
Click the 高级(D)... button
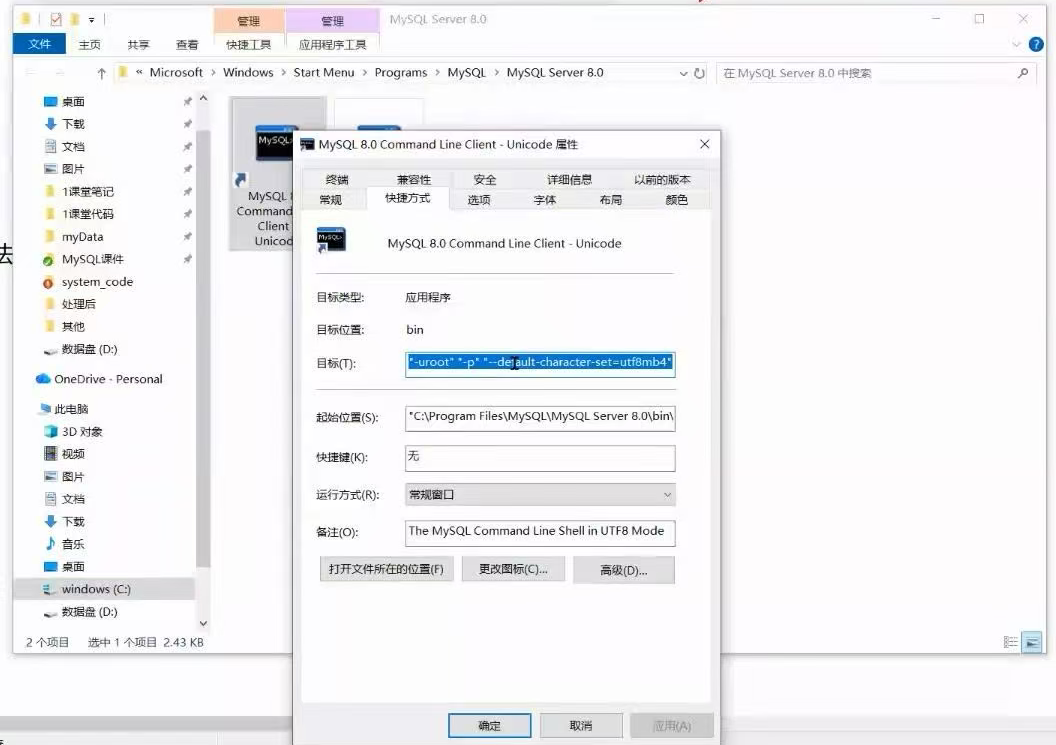pyautogui.click(x=624, y=570)
